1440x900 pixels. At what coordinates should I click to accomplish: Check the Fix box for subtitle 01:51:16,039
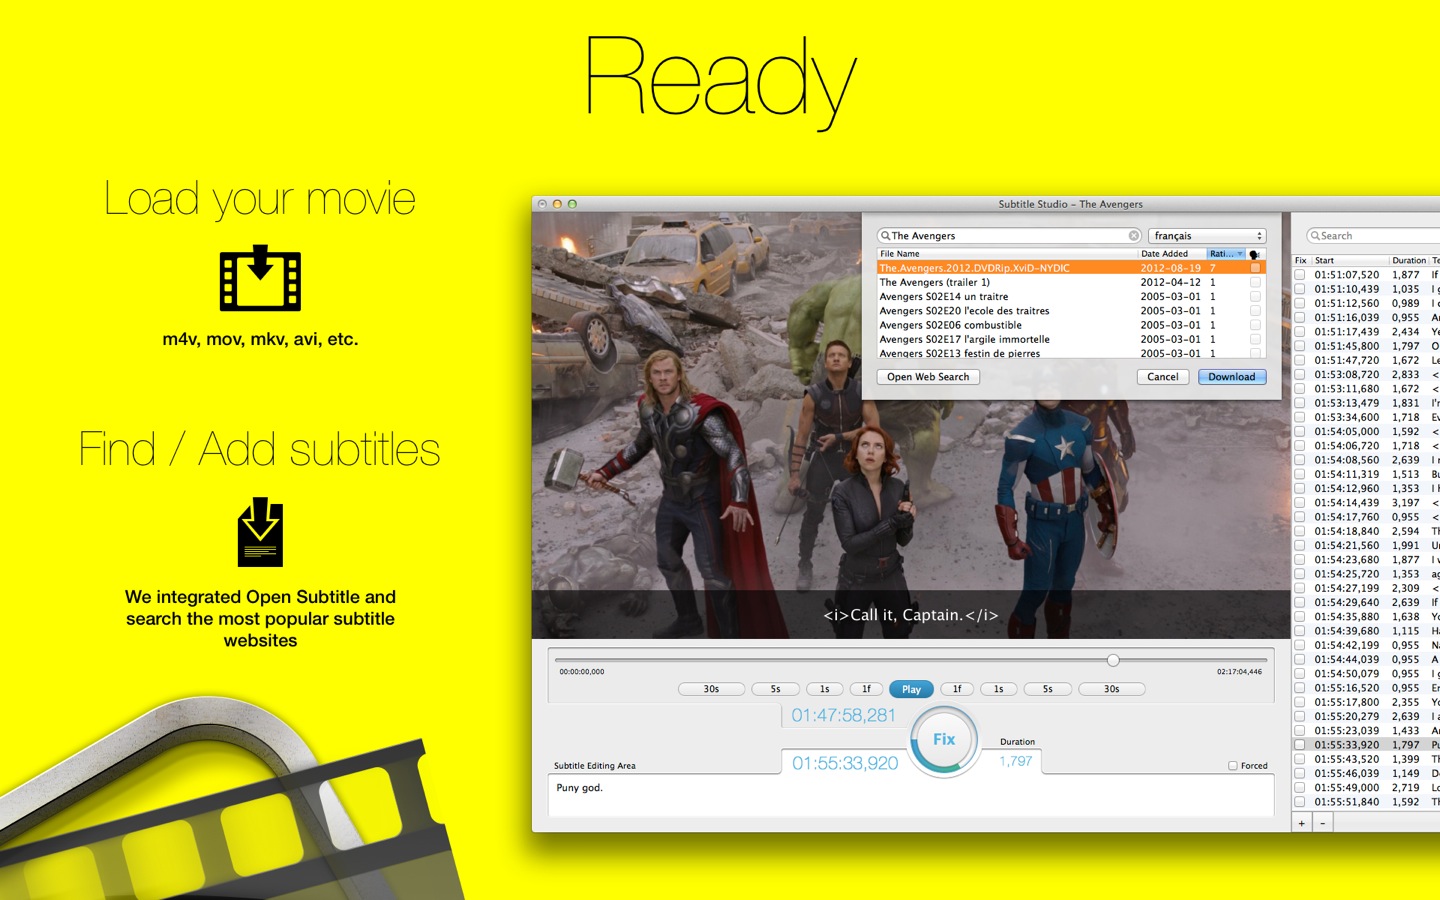click(1300, 317)
